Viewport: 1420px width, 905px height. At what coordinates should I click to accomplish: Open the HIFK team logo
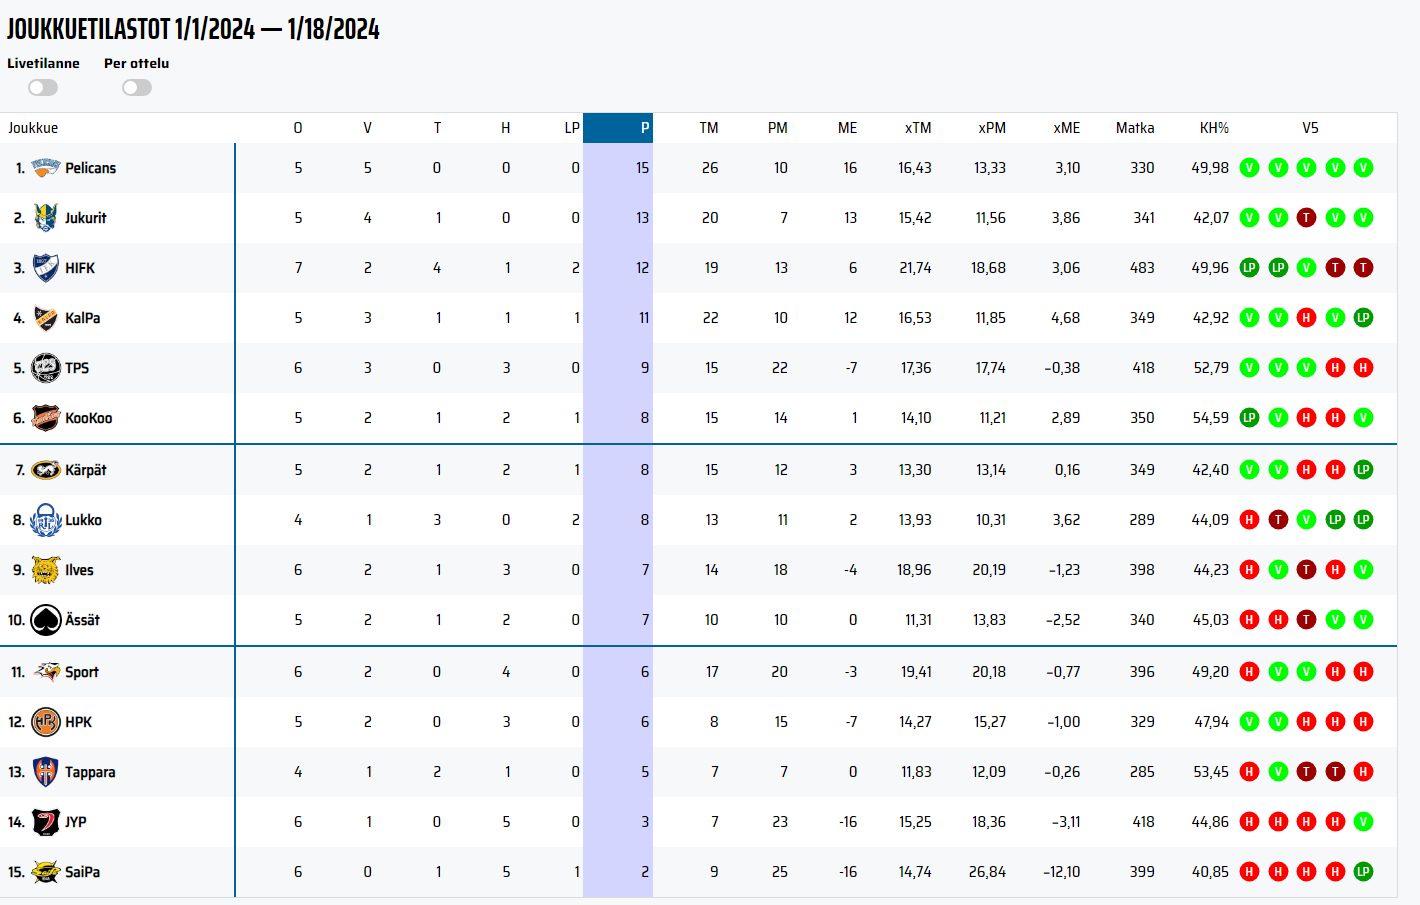(x=46, y=268)
